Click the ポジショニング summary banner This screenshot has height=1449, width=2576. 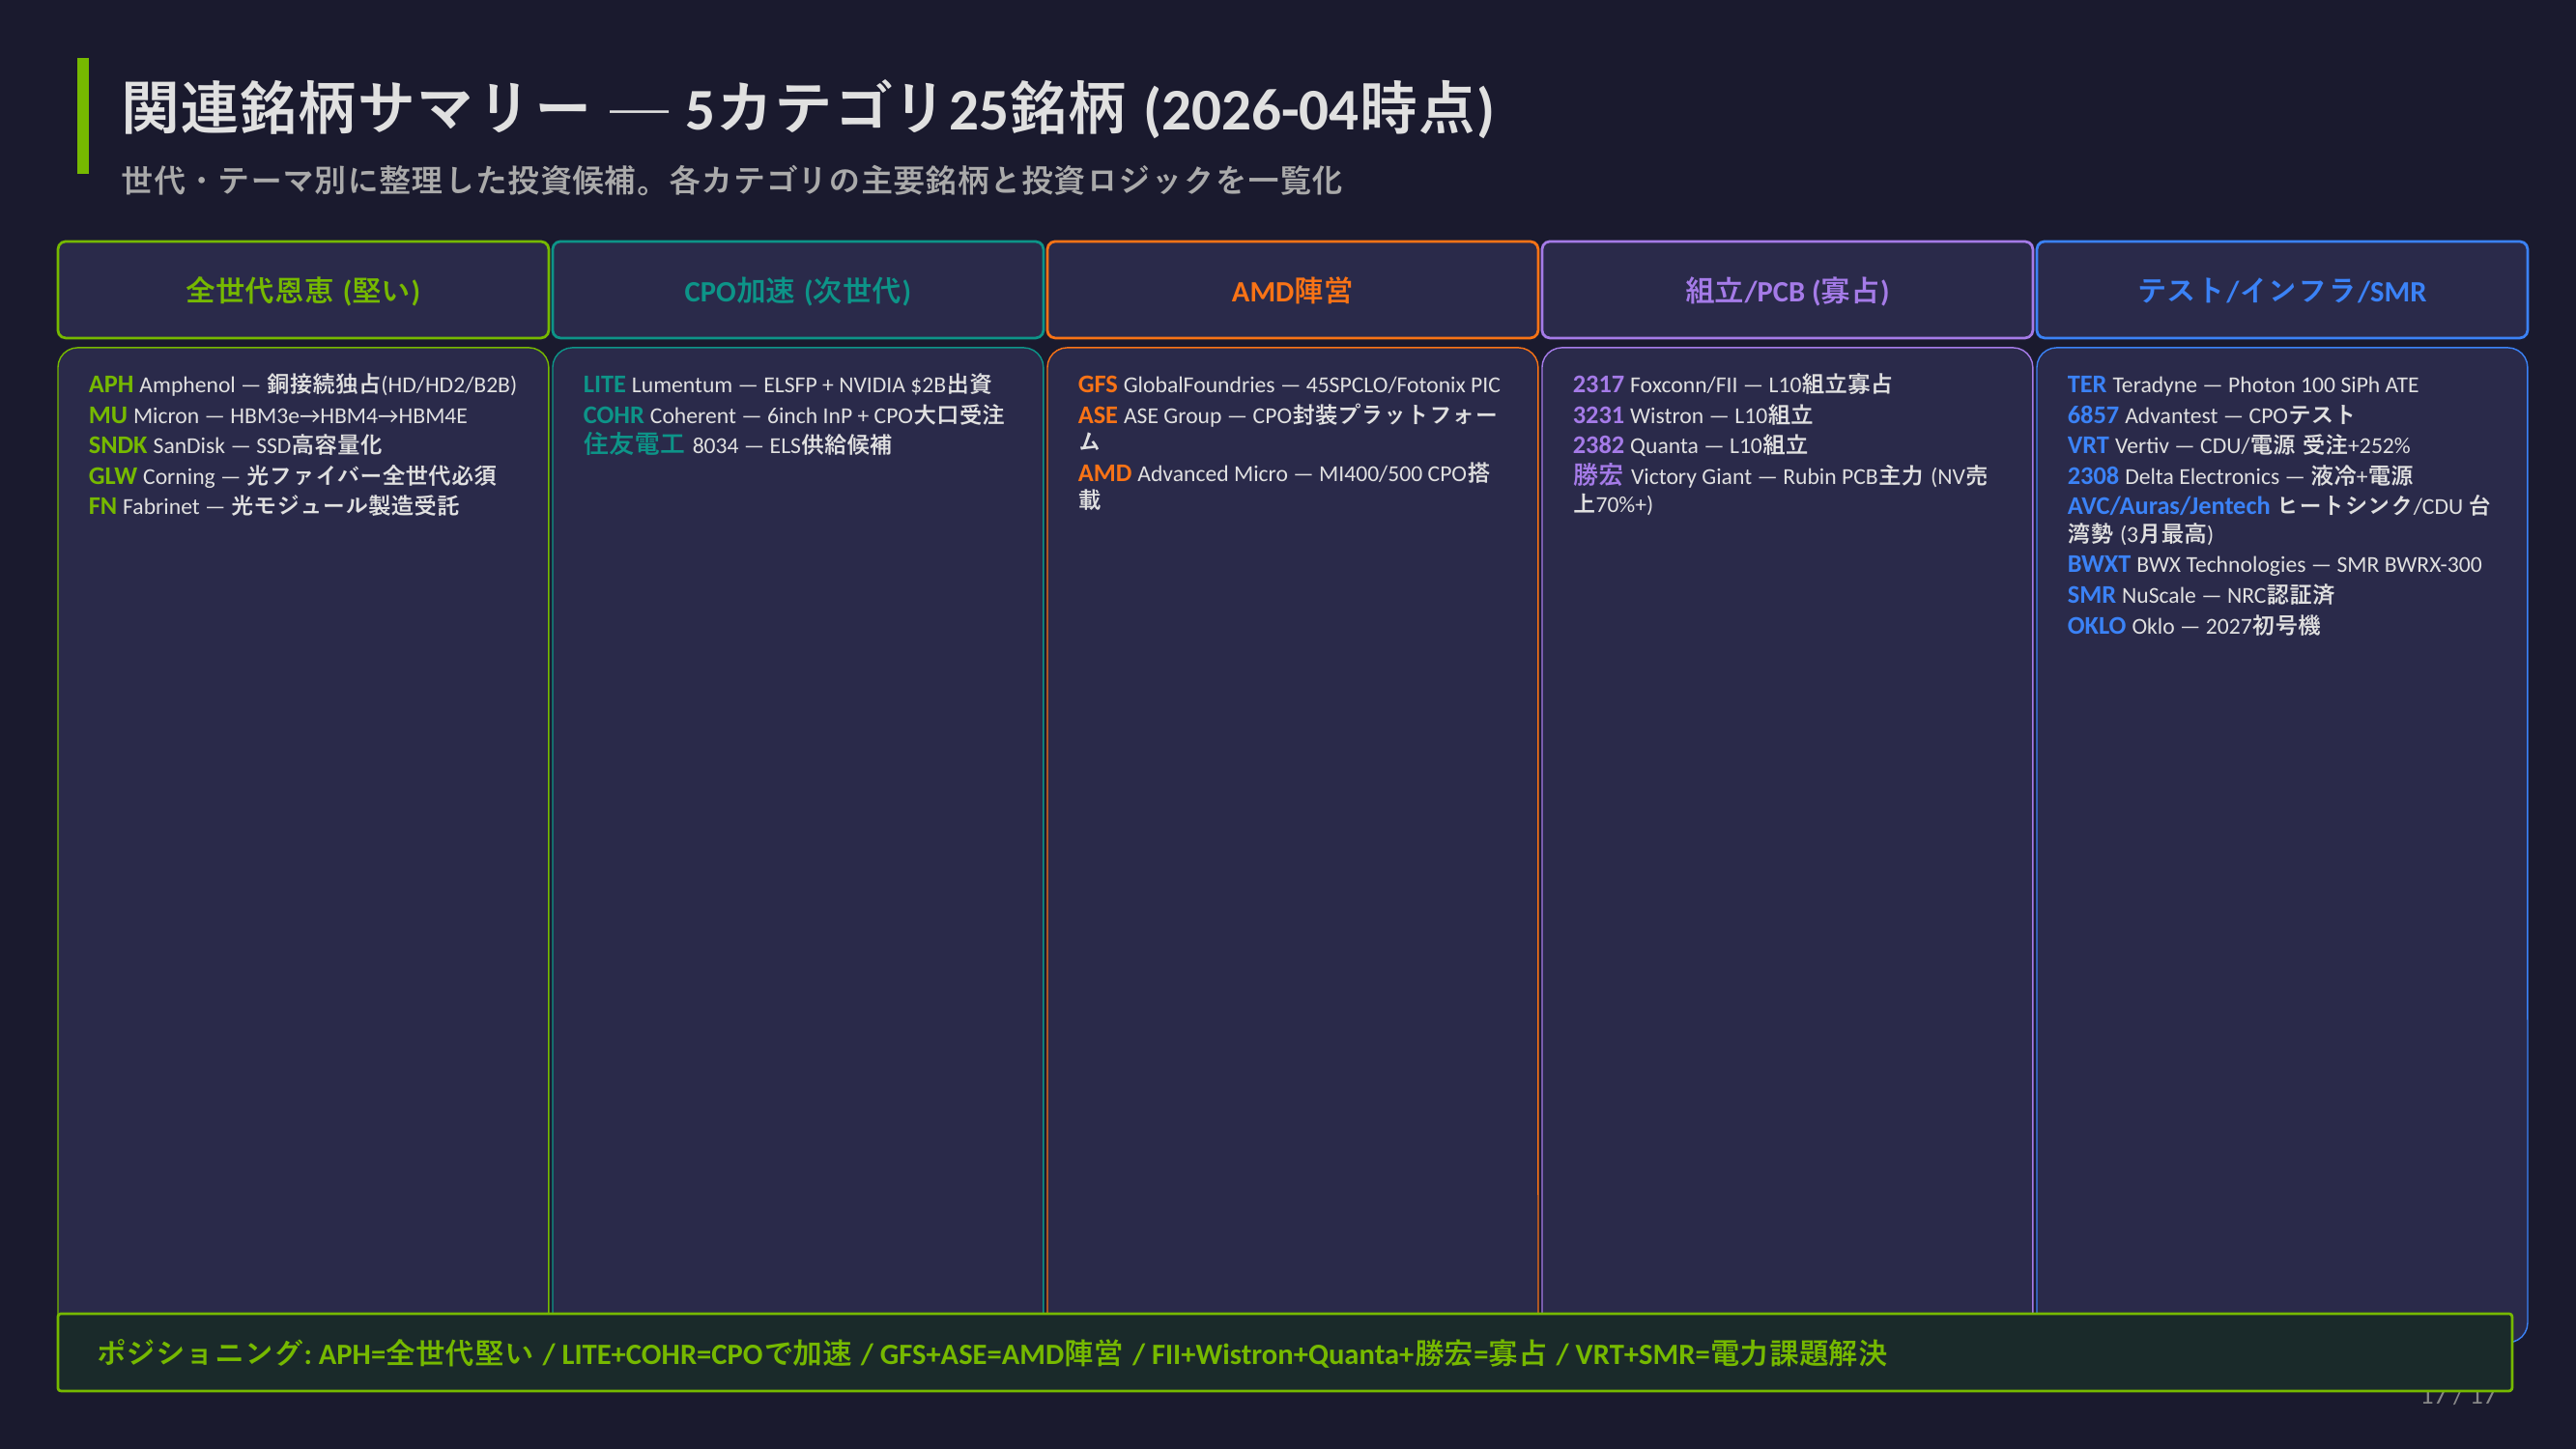point(1284,1353)
